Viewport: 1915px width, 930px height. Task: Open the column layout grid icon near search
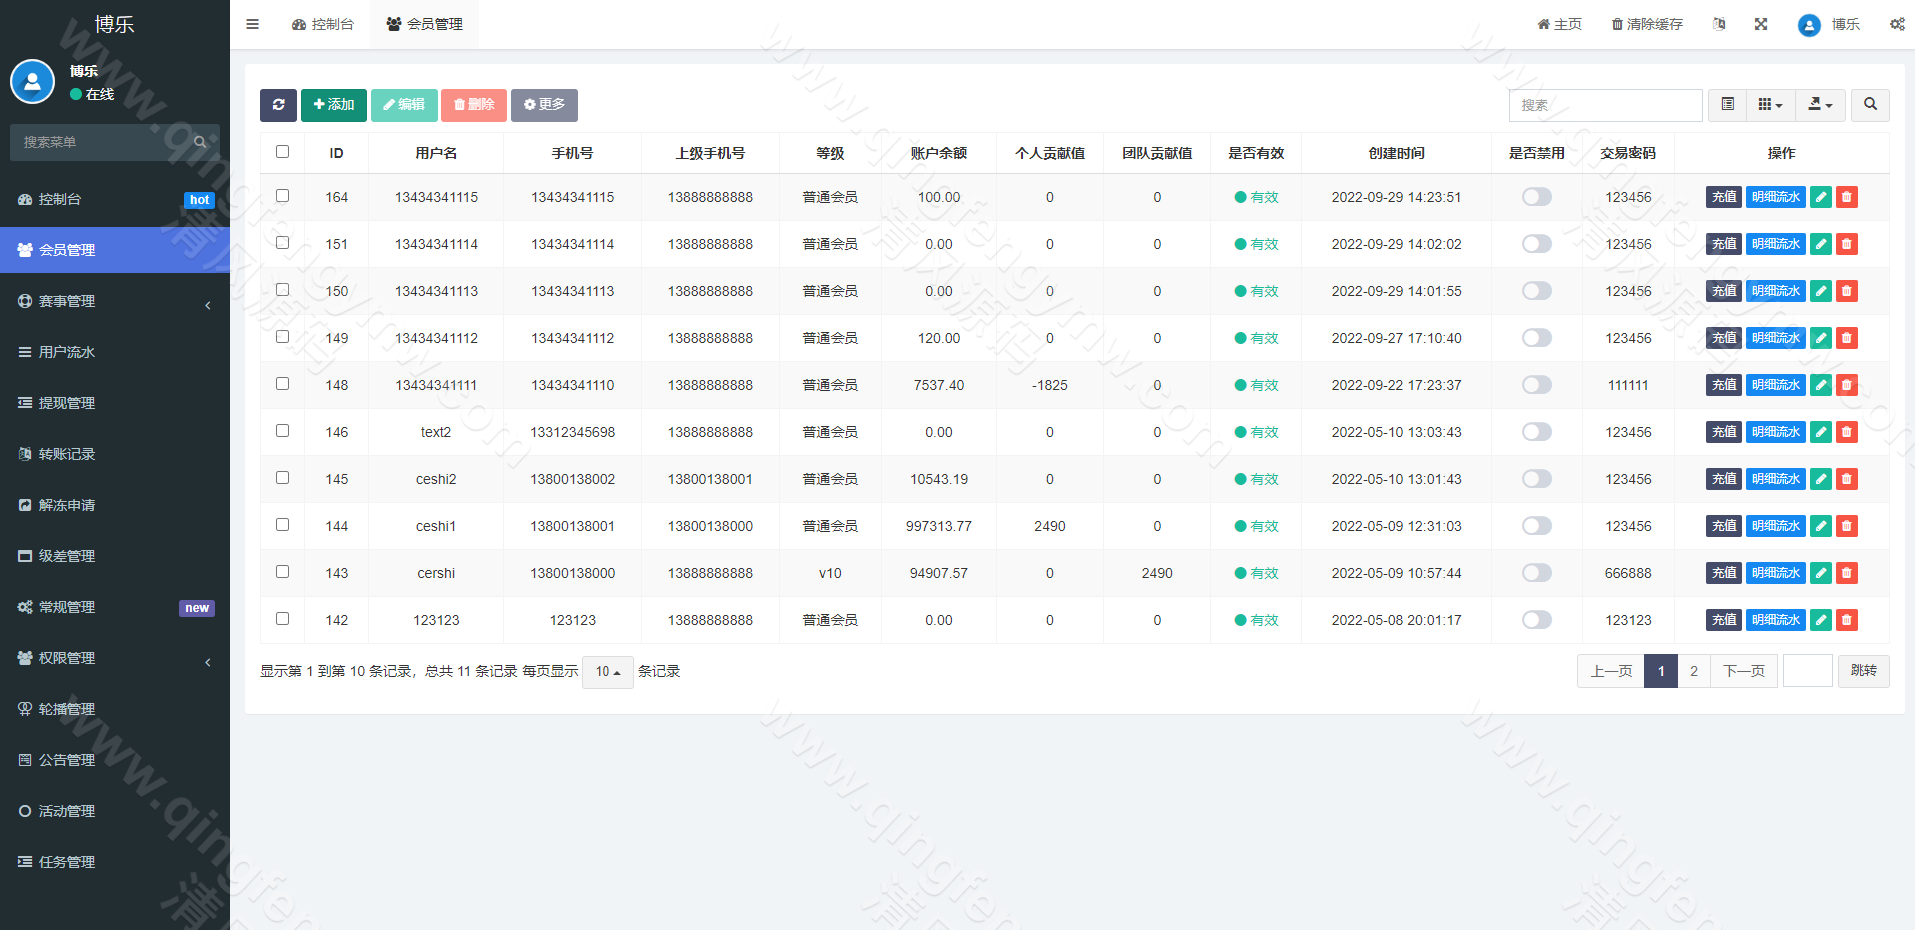[1769, 105]
